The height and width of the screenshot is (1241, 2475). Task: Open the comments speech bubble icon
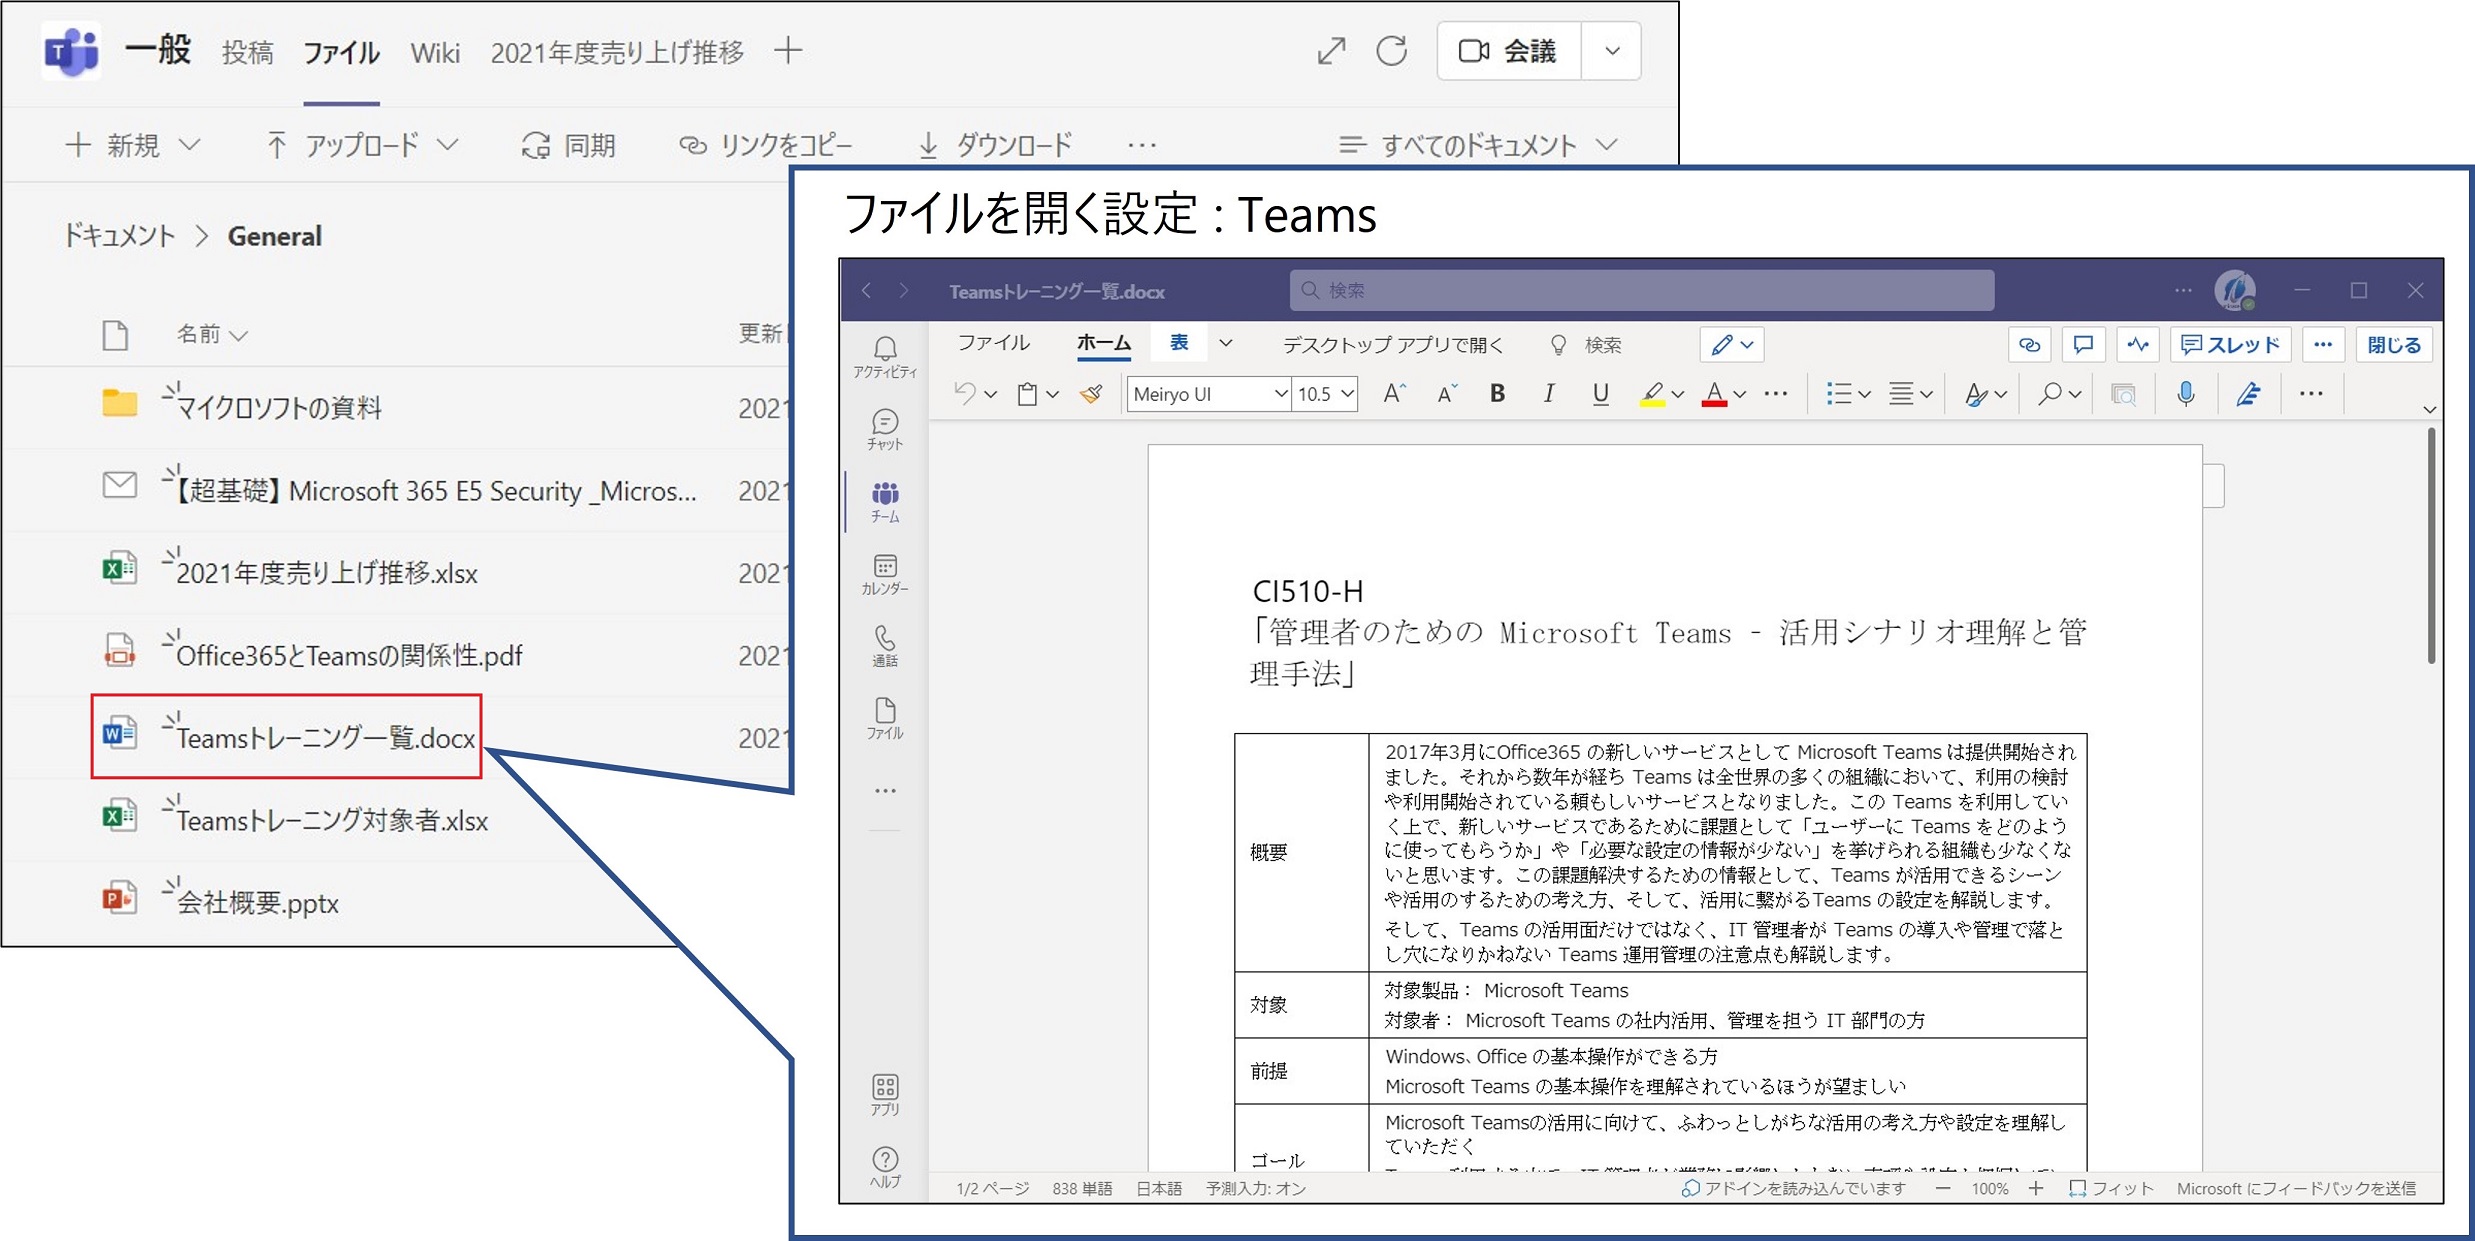pyautogui.click(x=2083, y=345)
